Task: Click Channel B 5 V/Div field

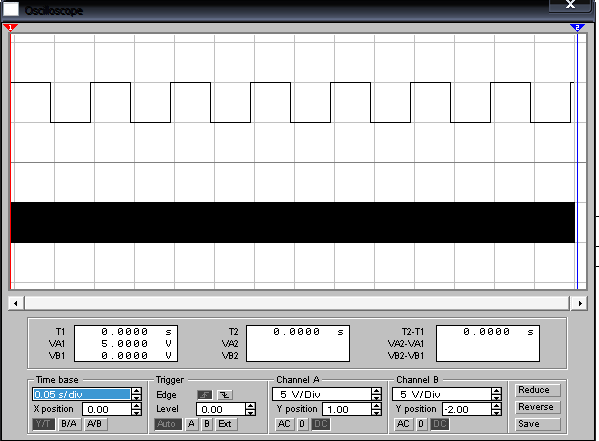Action: coord(442,394)
